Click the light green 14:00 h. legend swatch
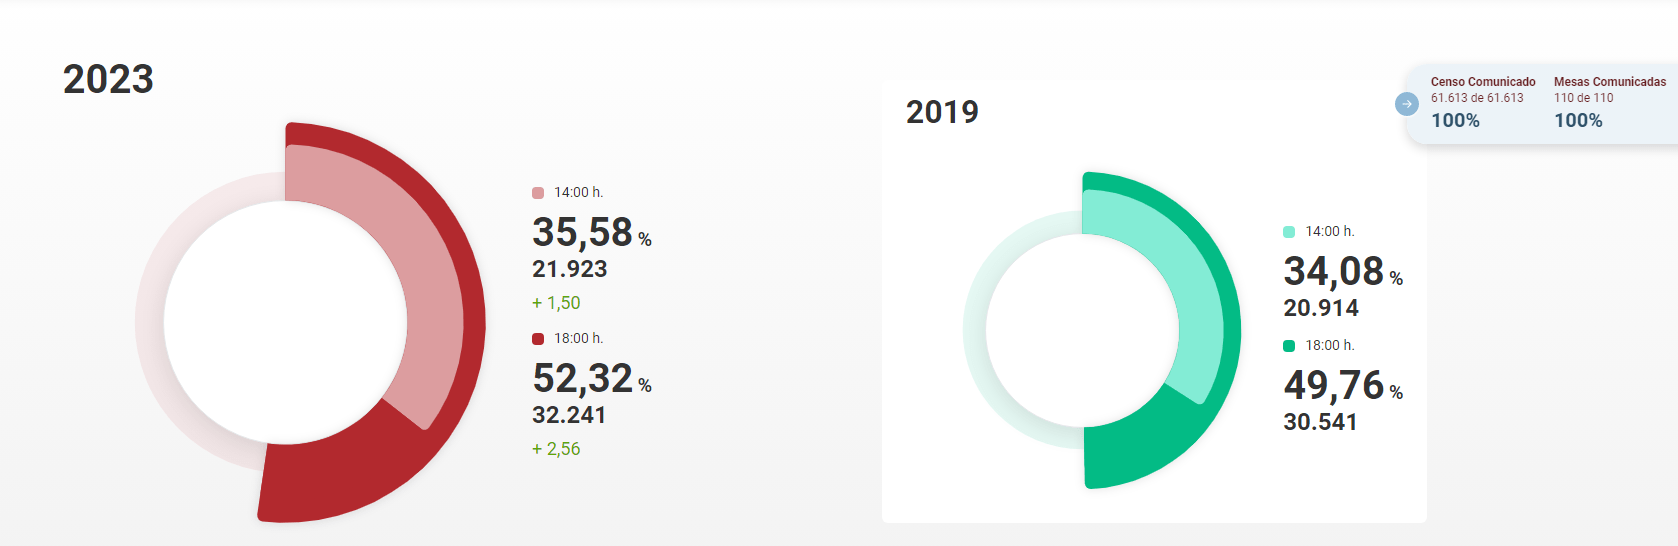 [x=1289, y=232]
